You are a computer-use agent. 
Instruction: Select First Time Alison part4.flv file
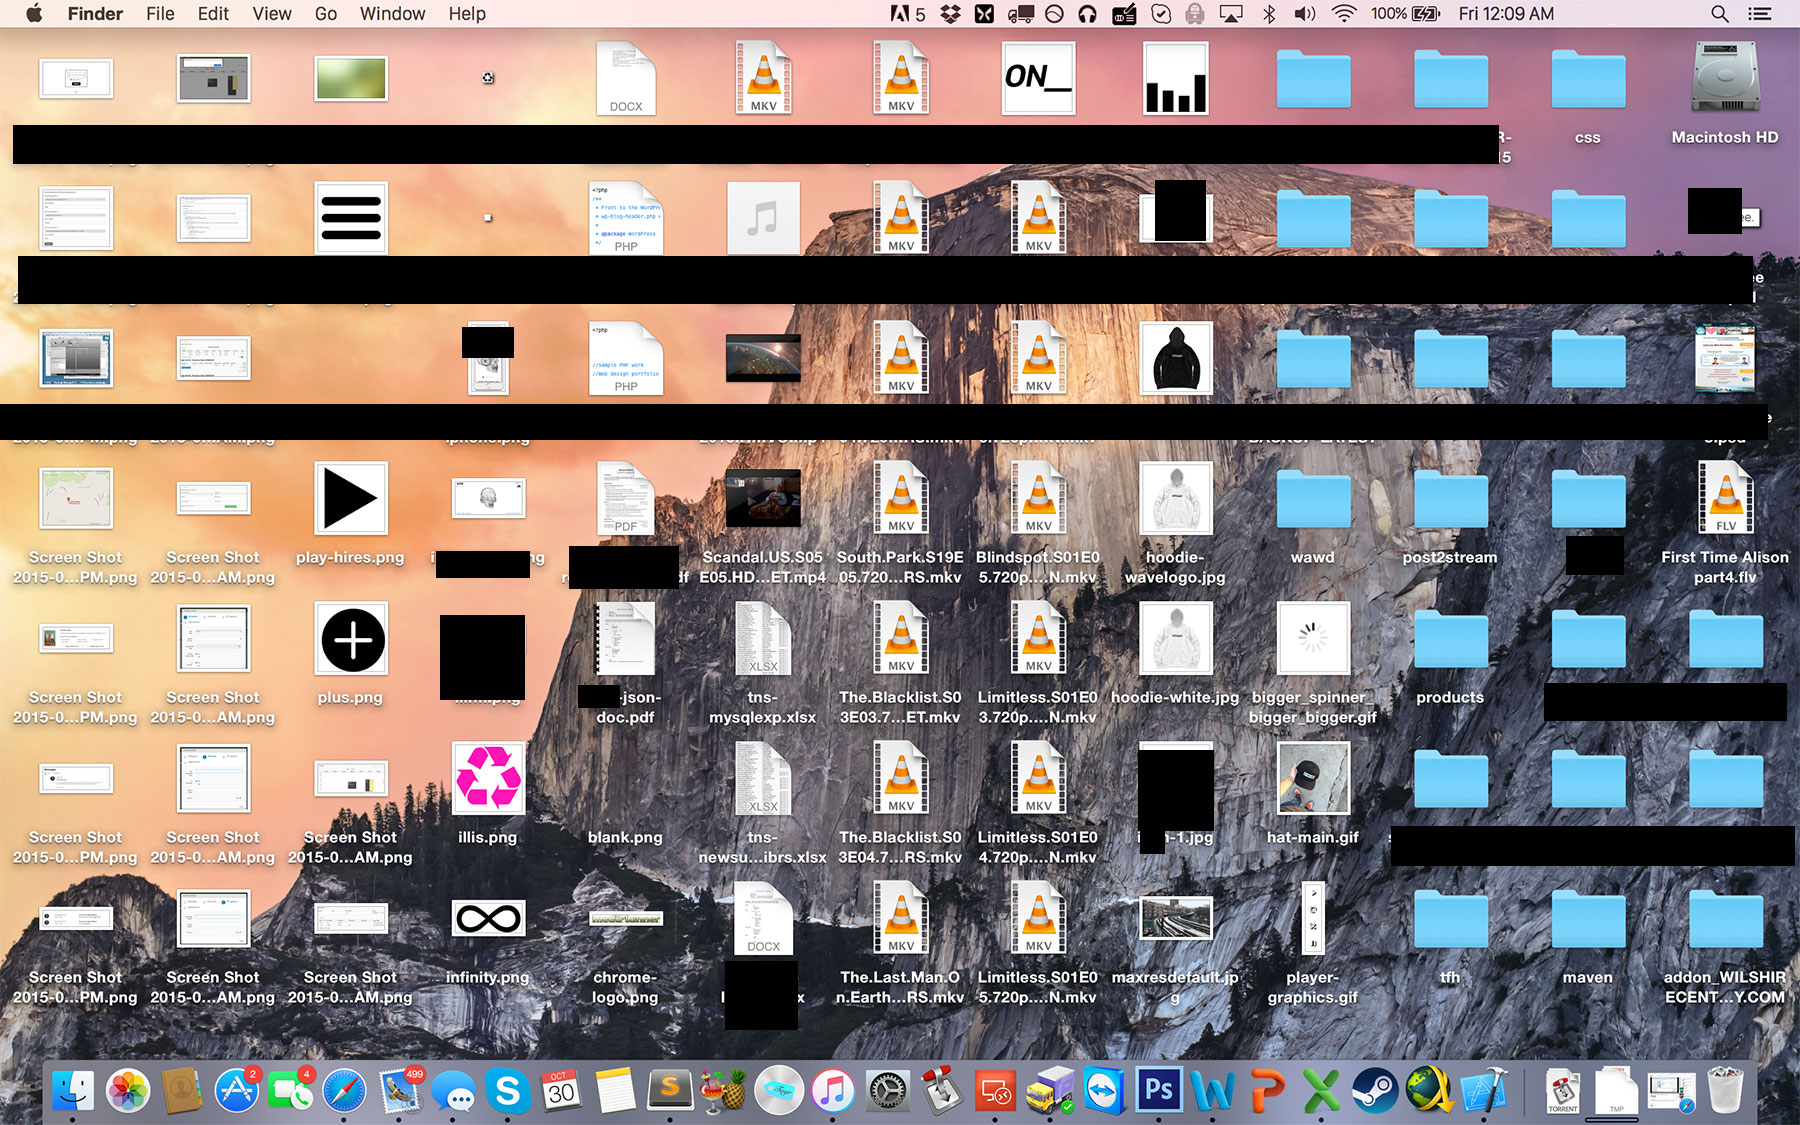point(1725,498)
